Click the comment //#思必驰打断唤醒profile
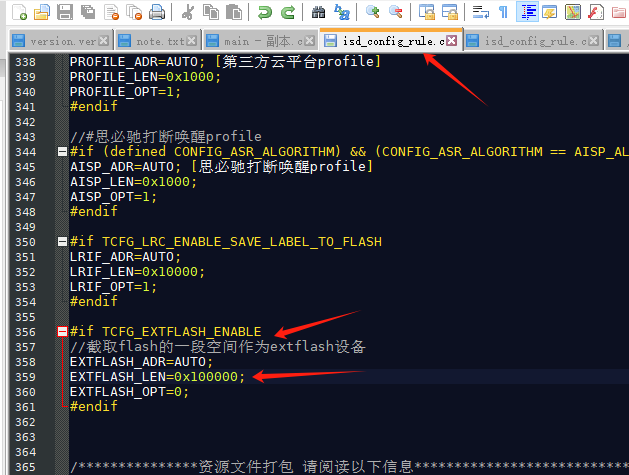Viewport: 629px width, 475px height. 166,137
